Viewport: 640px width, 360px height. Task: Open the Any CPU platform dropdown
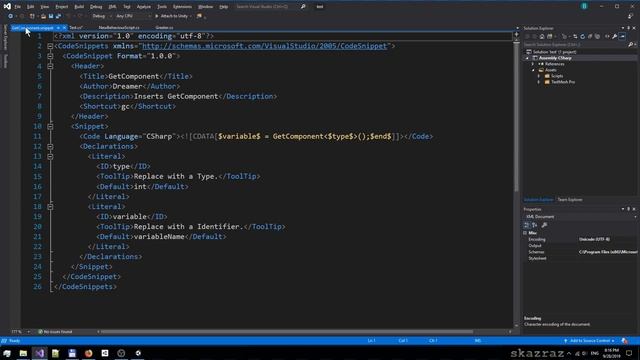pyautogui.click(x=133, y=16)
